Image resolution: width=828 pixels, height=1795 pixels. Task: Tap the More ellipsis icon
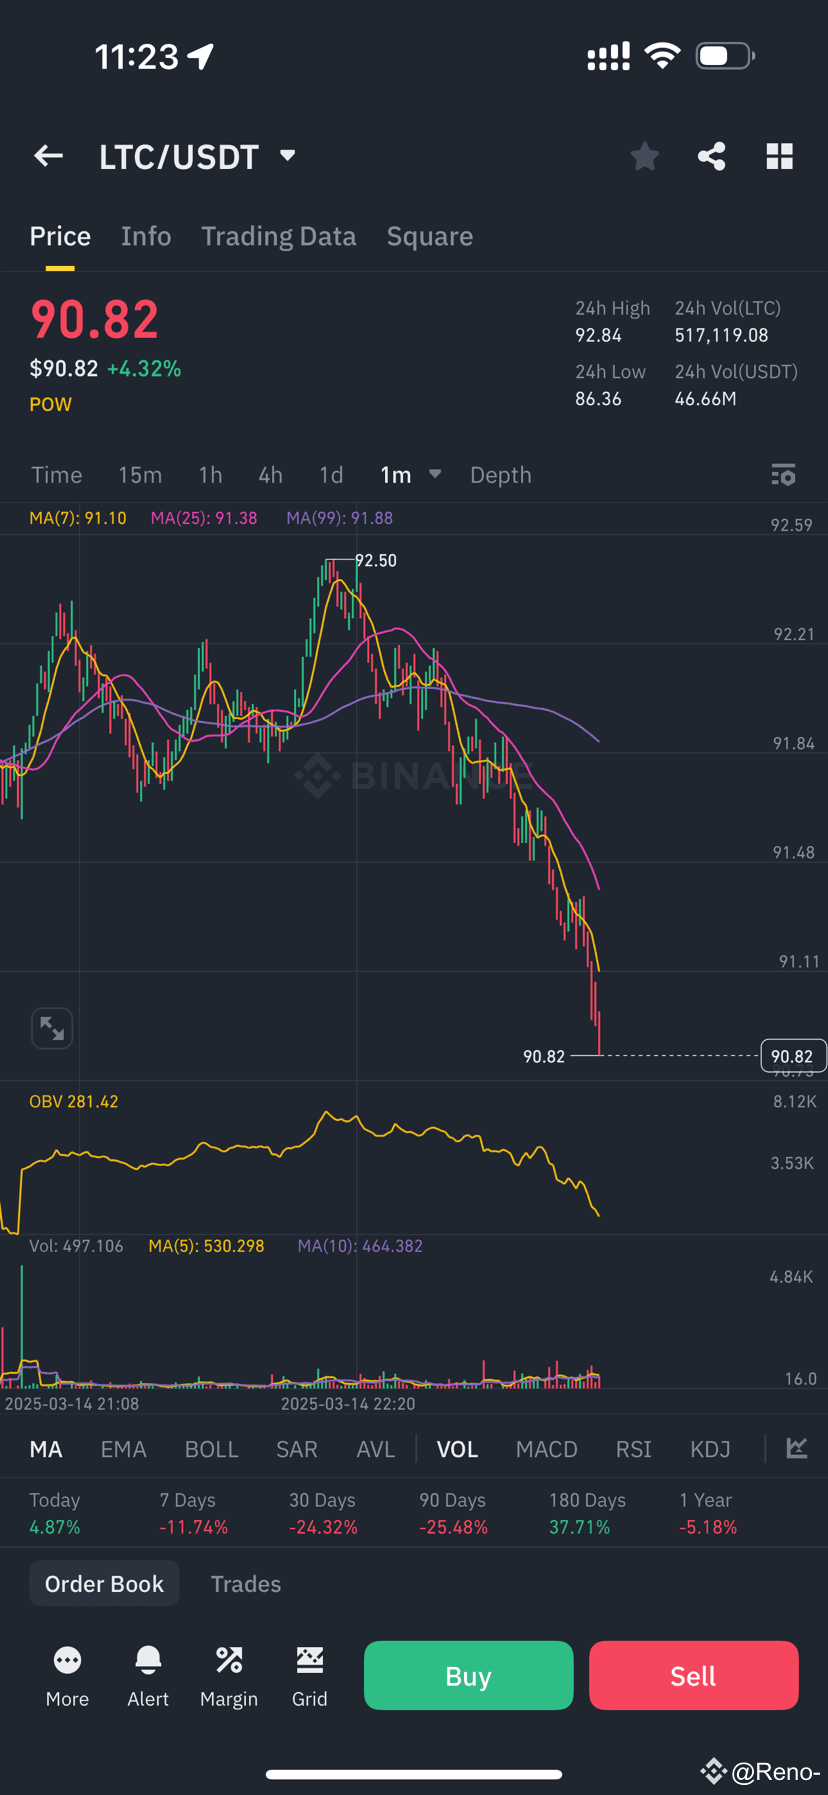click(67, 1661)
